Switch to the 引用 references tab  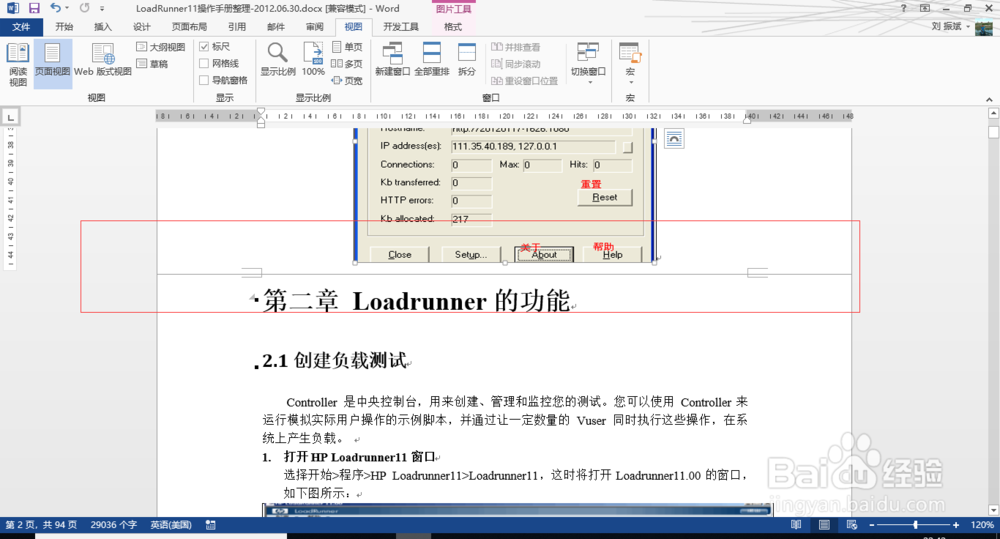click(x=237, y=27)
